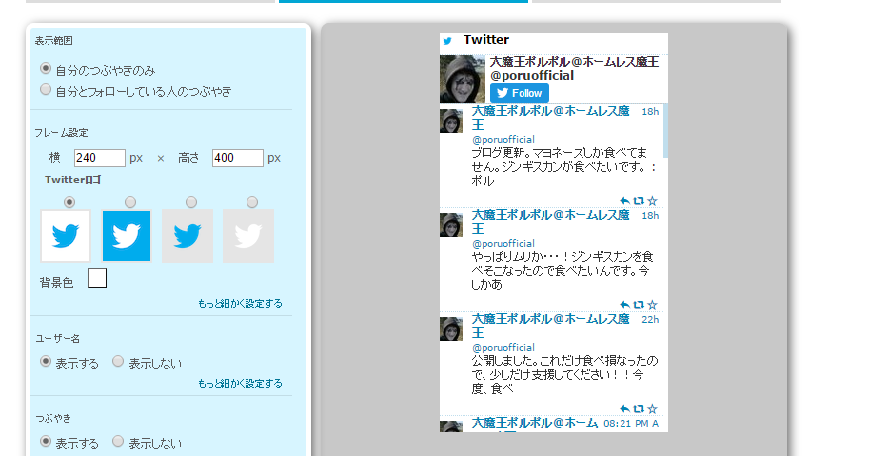The height and width of the screenshot is (456, 871).
Task: Click the widget timeline scrollbar
Action: (665, 131)
